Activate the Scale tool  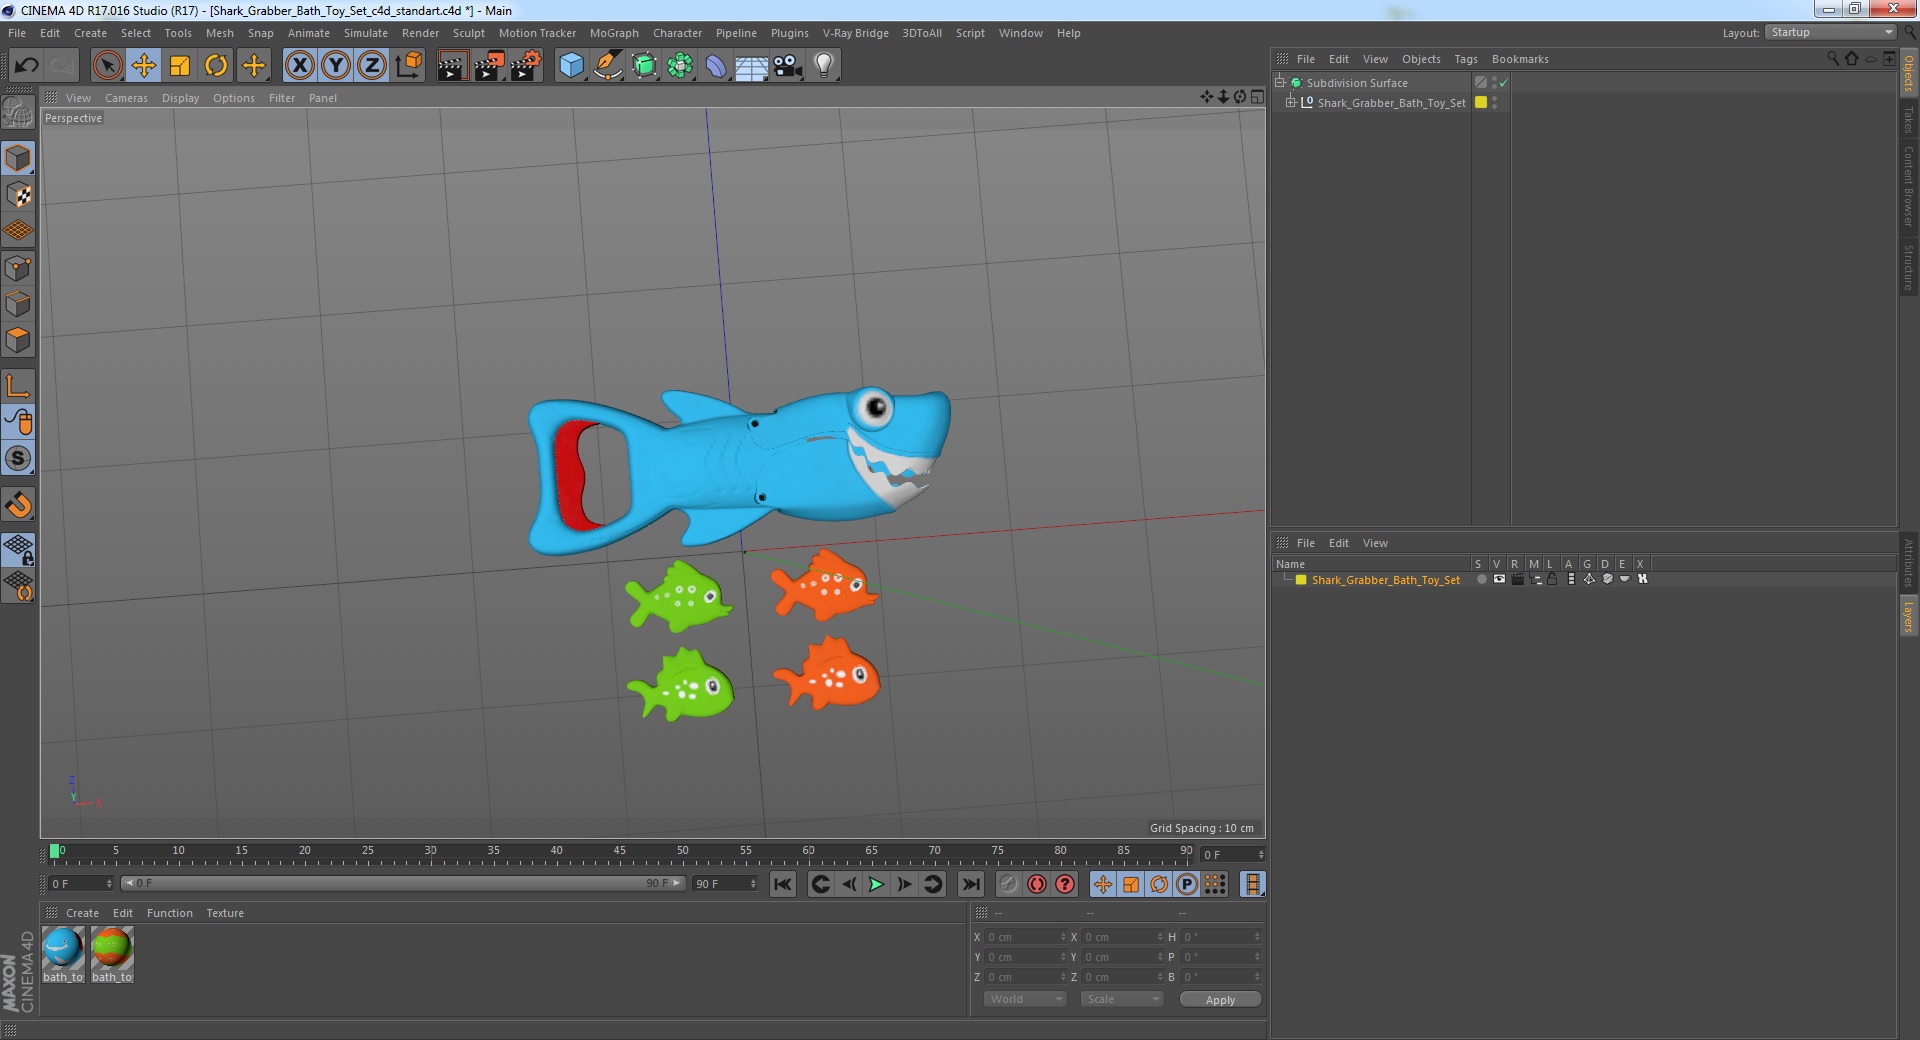pos(180,66)
